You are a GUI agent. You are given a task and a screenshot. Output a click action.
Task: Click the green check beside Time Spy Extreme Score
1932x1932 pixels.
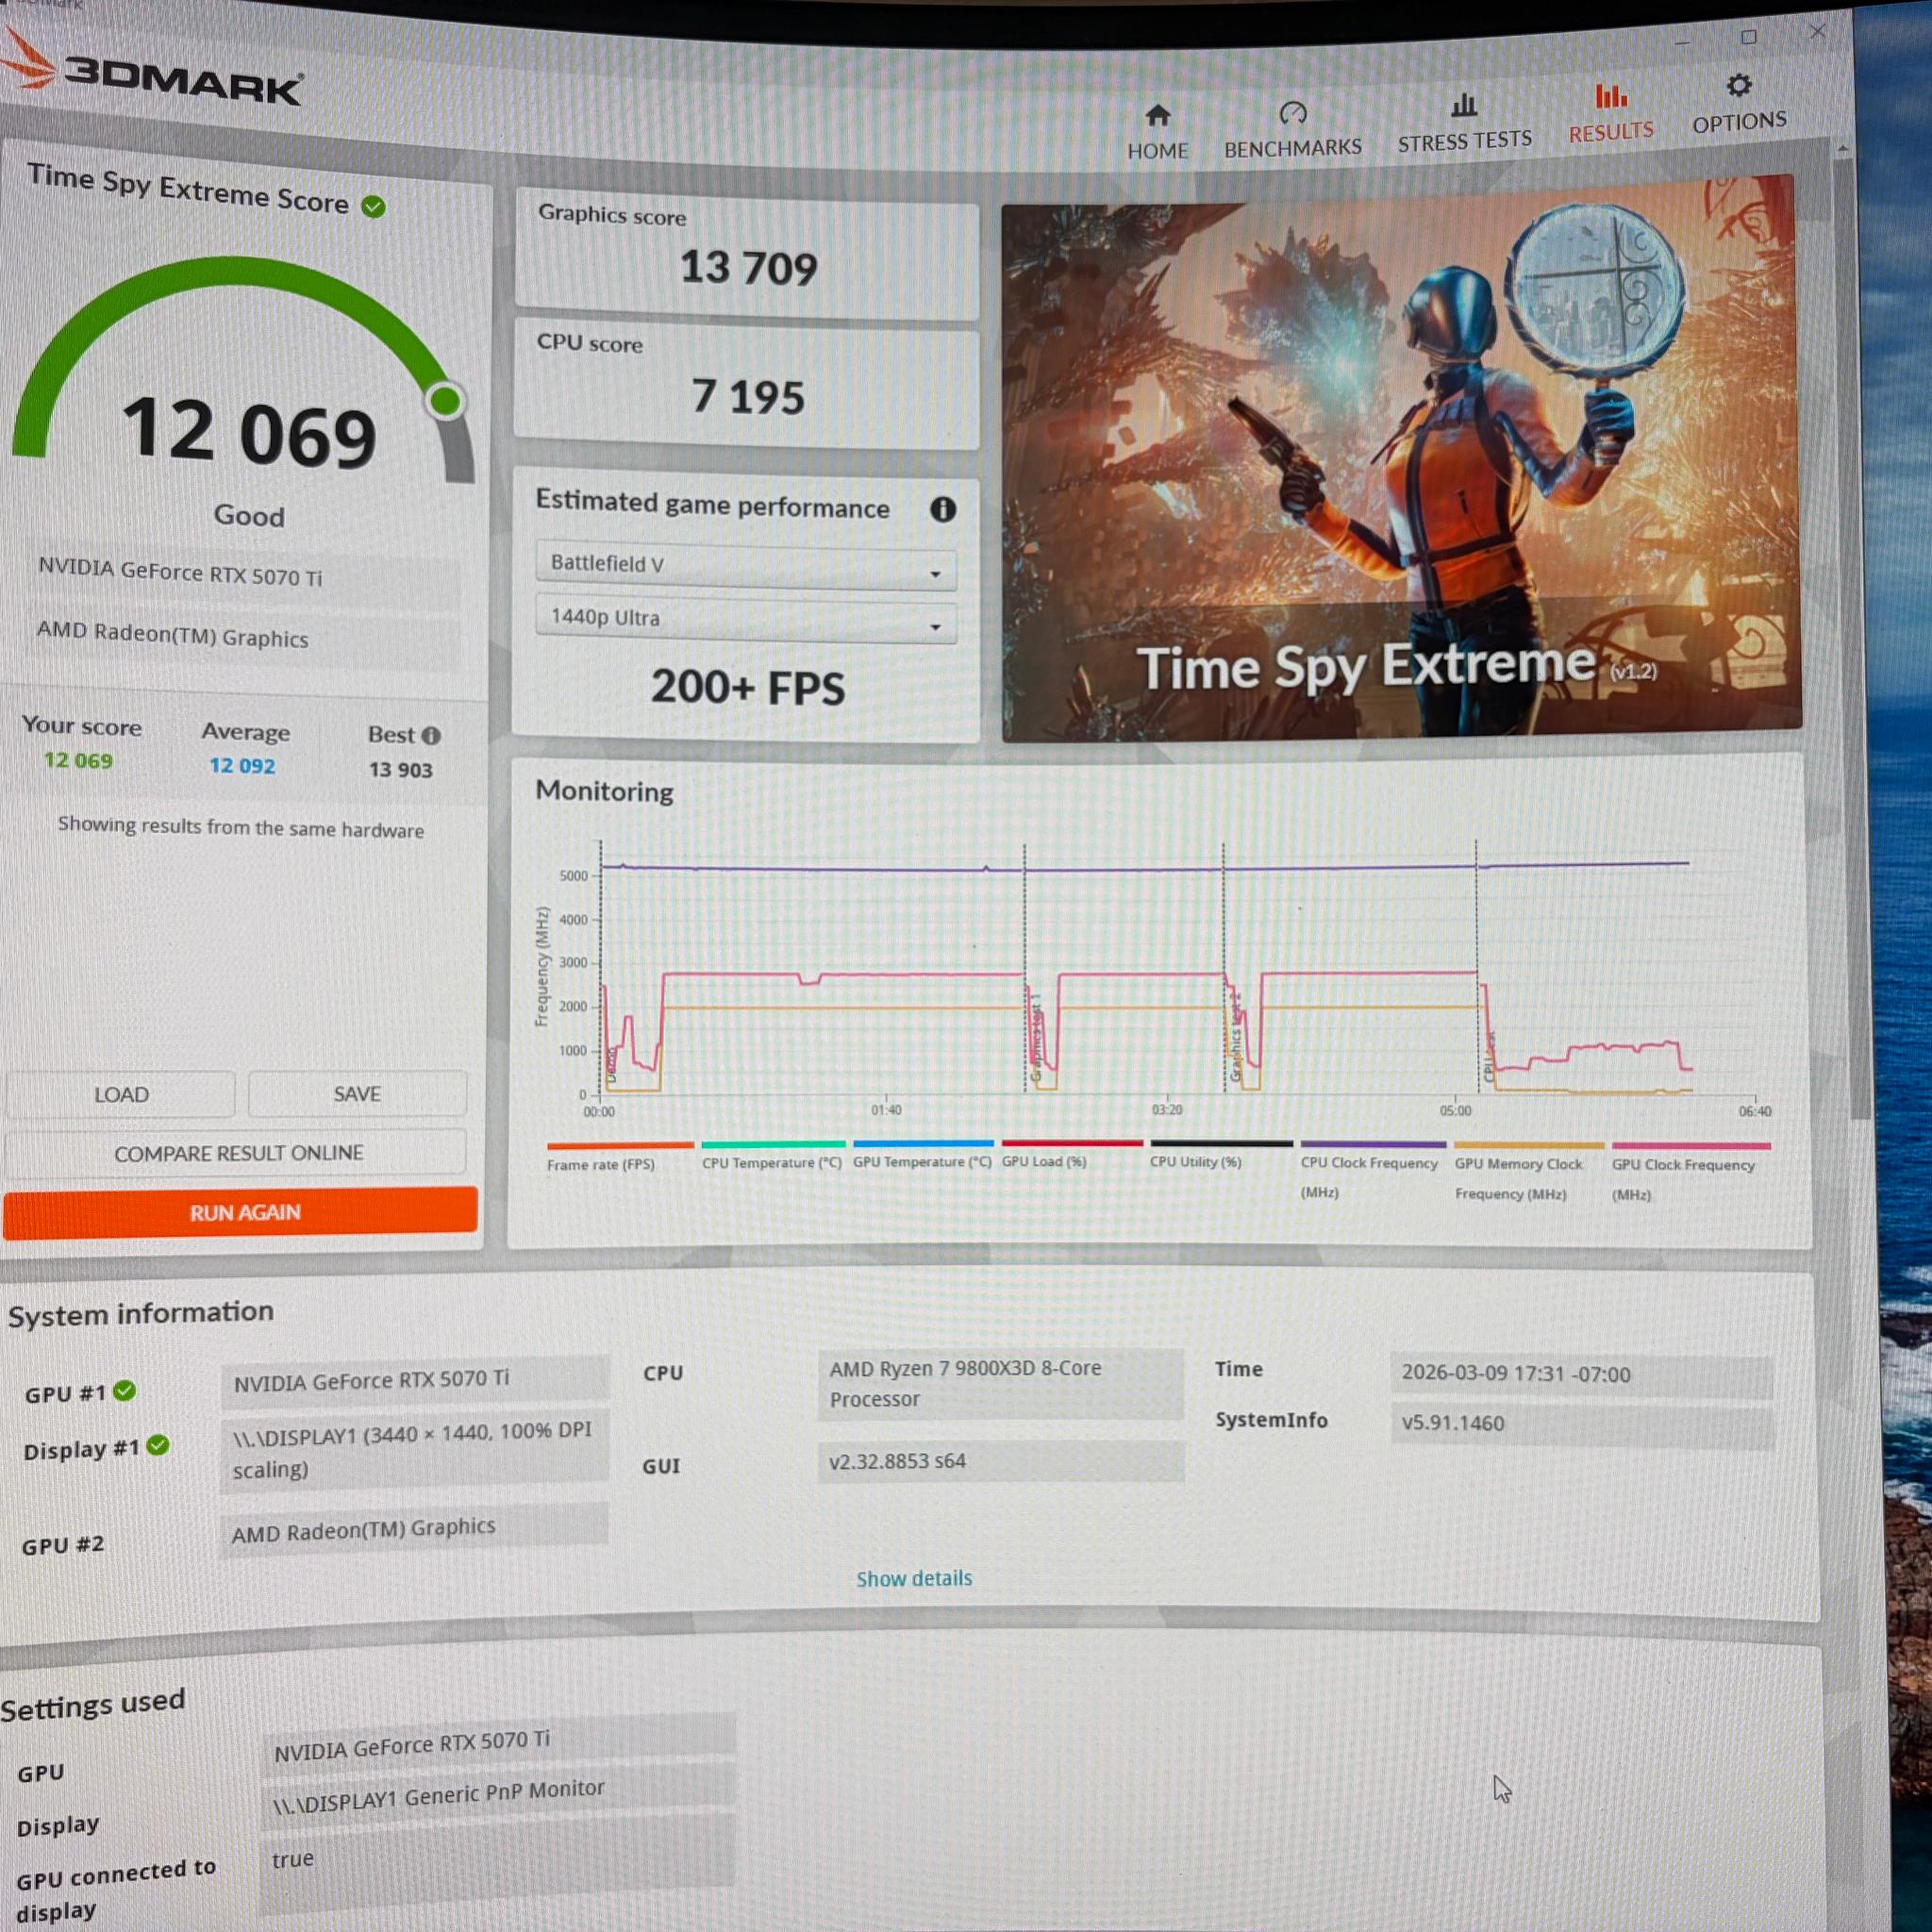pyautogui.click(x=373, y=207)
